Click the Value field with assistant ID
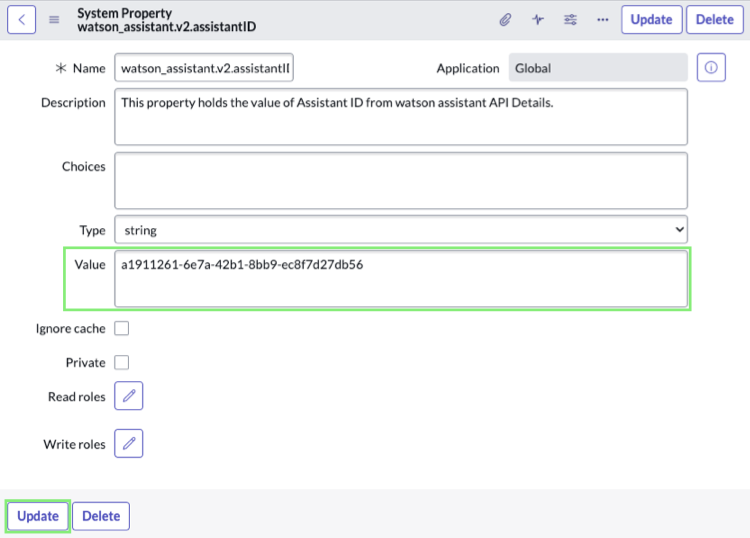 point(401,279)
